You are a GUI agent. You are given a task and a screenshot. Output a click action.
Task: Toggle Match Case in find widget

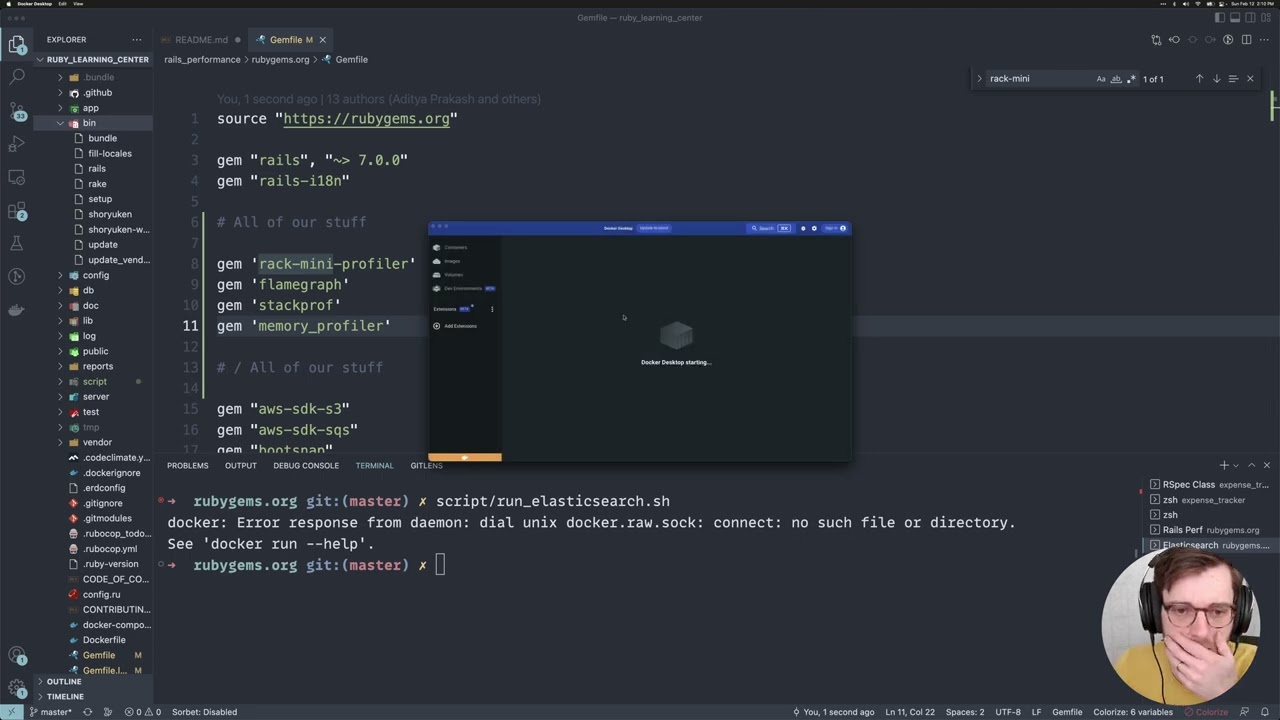coord(1101,79)
